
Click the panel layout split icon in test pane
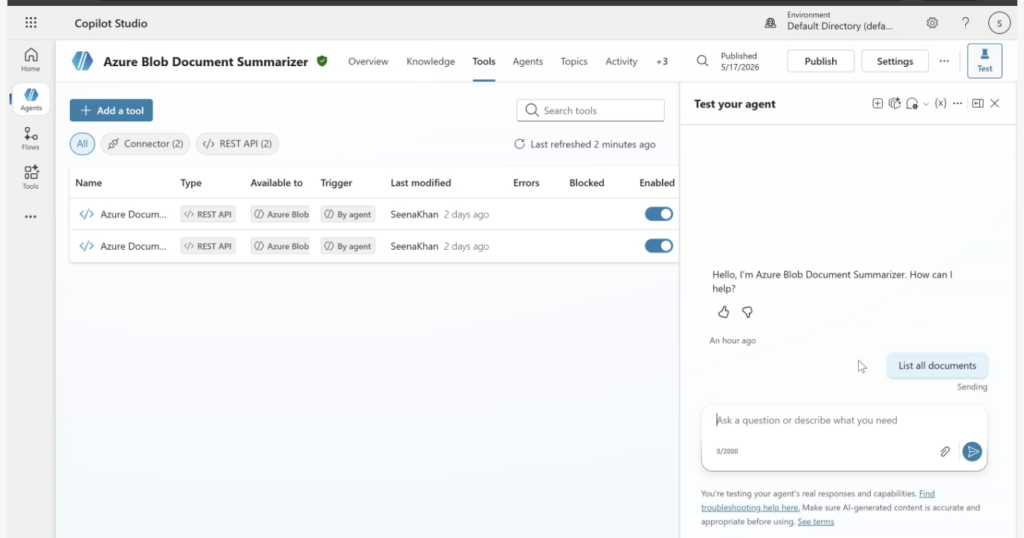(x=978, y=103)
